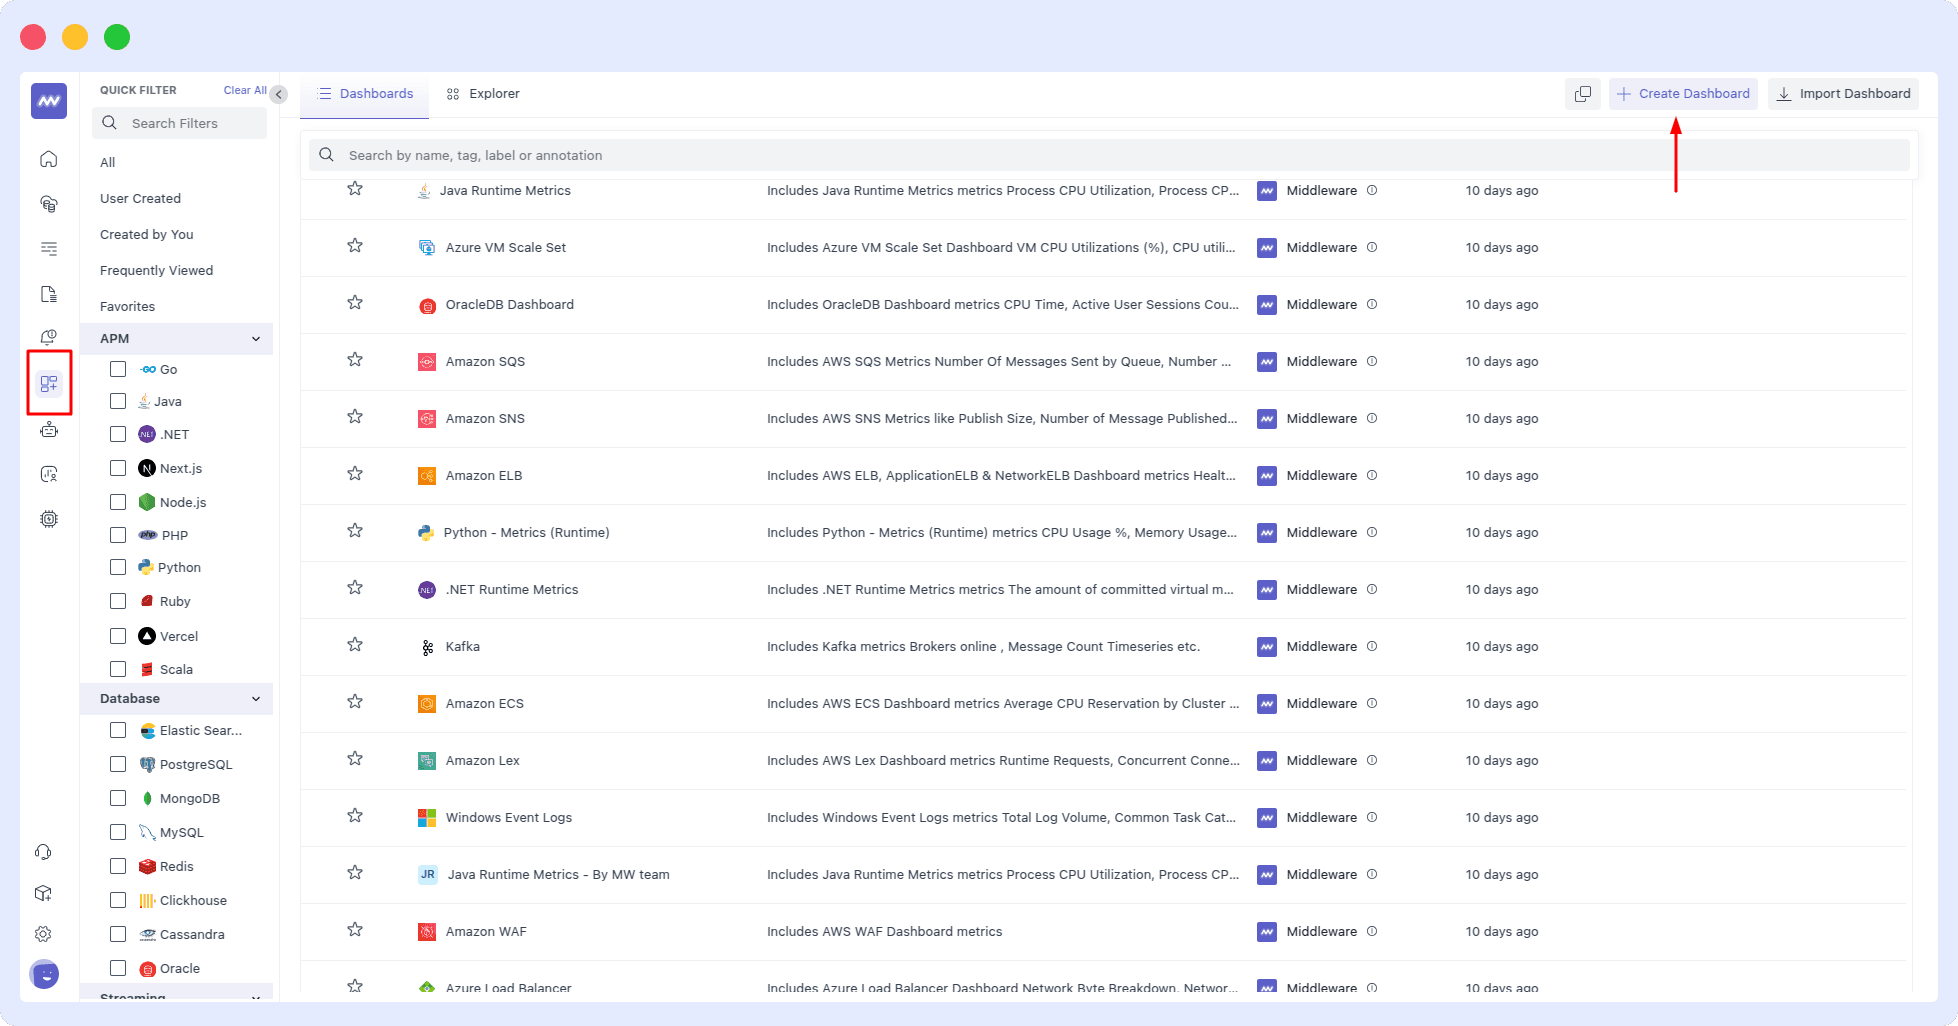Collapse the Database filter section
Viewport: 1958px width, 1026px height.
coord(256,698)
